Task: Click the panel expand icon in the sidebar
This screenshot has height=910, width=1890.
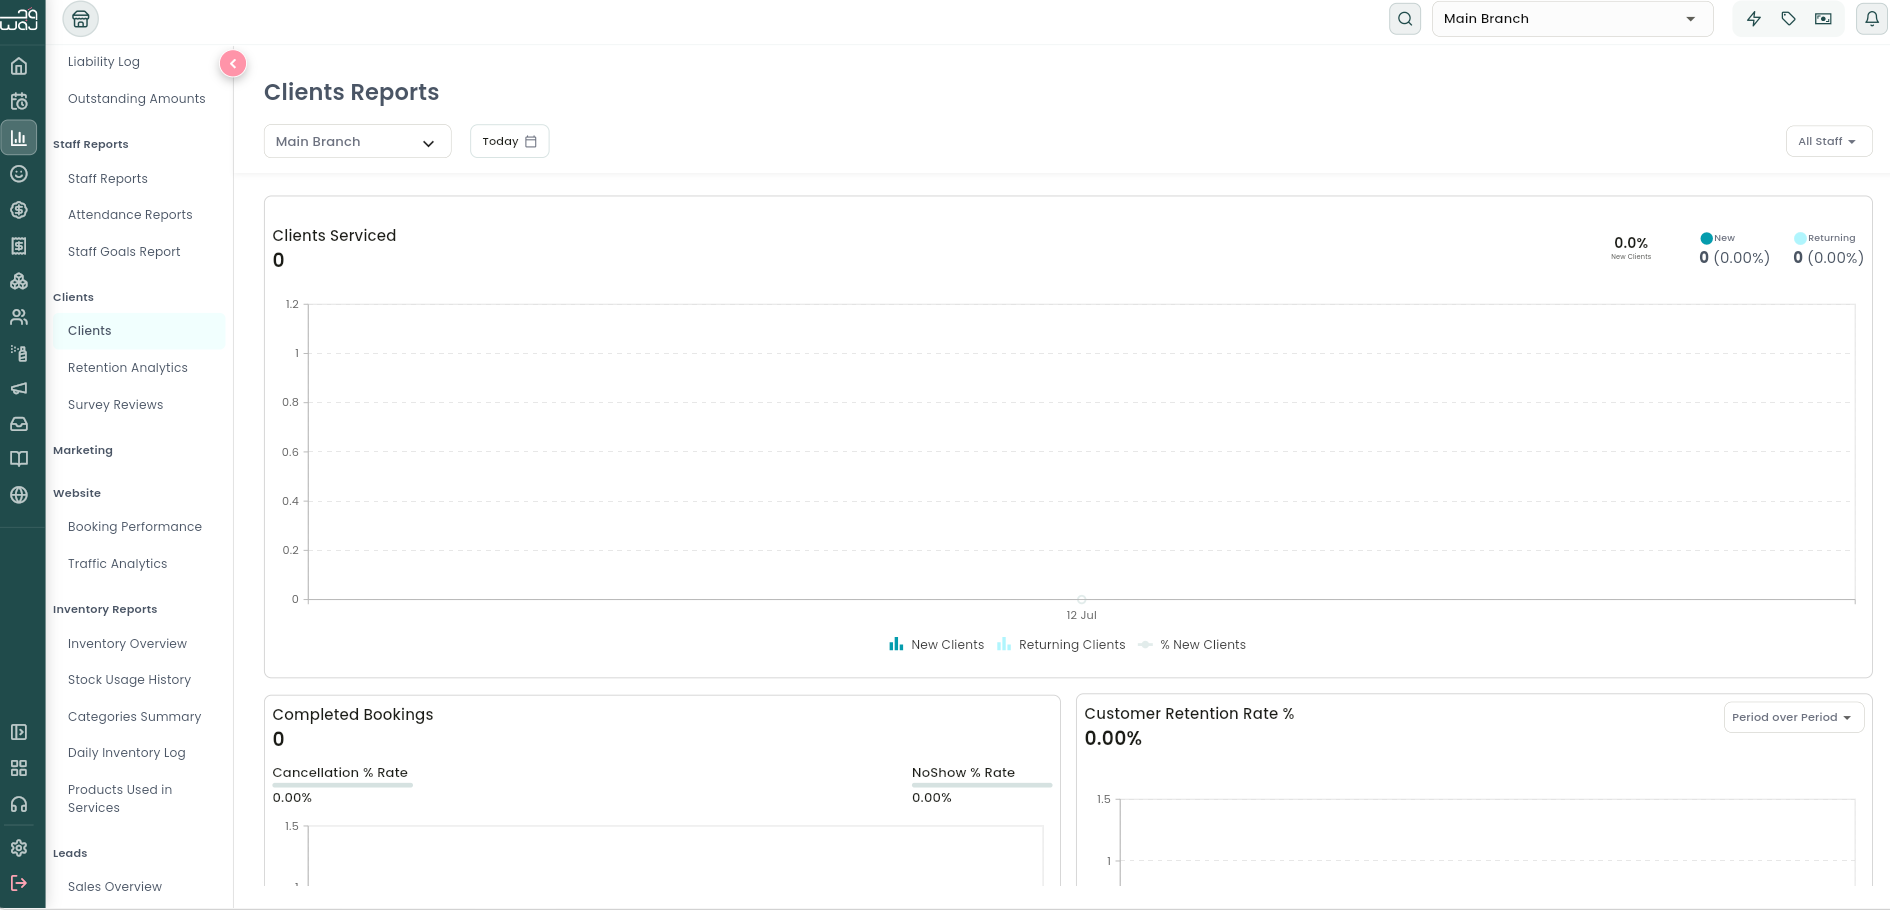Action: pyautogui.click(x=19, y=732)
